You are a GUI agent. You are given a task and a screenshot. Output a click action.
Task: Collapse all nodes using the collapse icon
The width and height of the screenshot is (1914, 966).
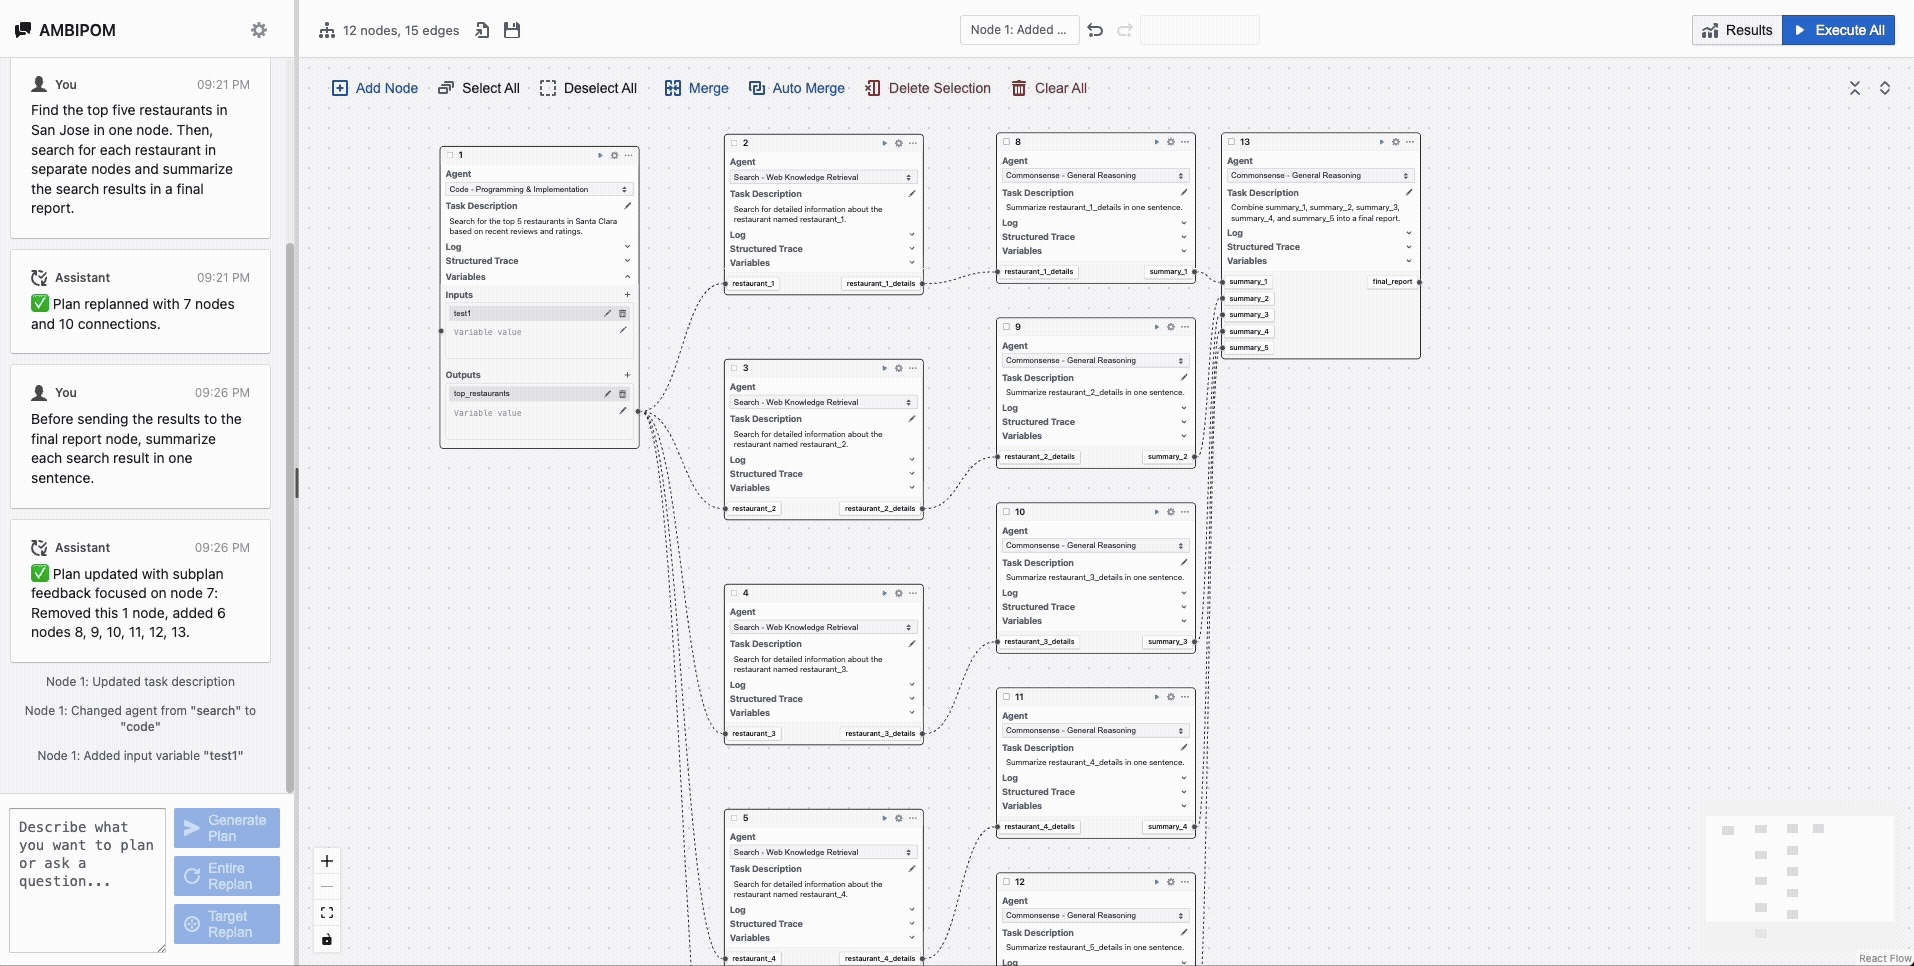(x=1855, y=88)
